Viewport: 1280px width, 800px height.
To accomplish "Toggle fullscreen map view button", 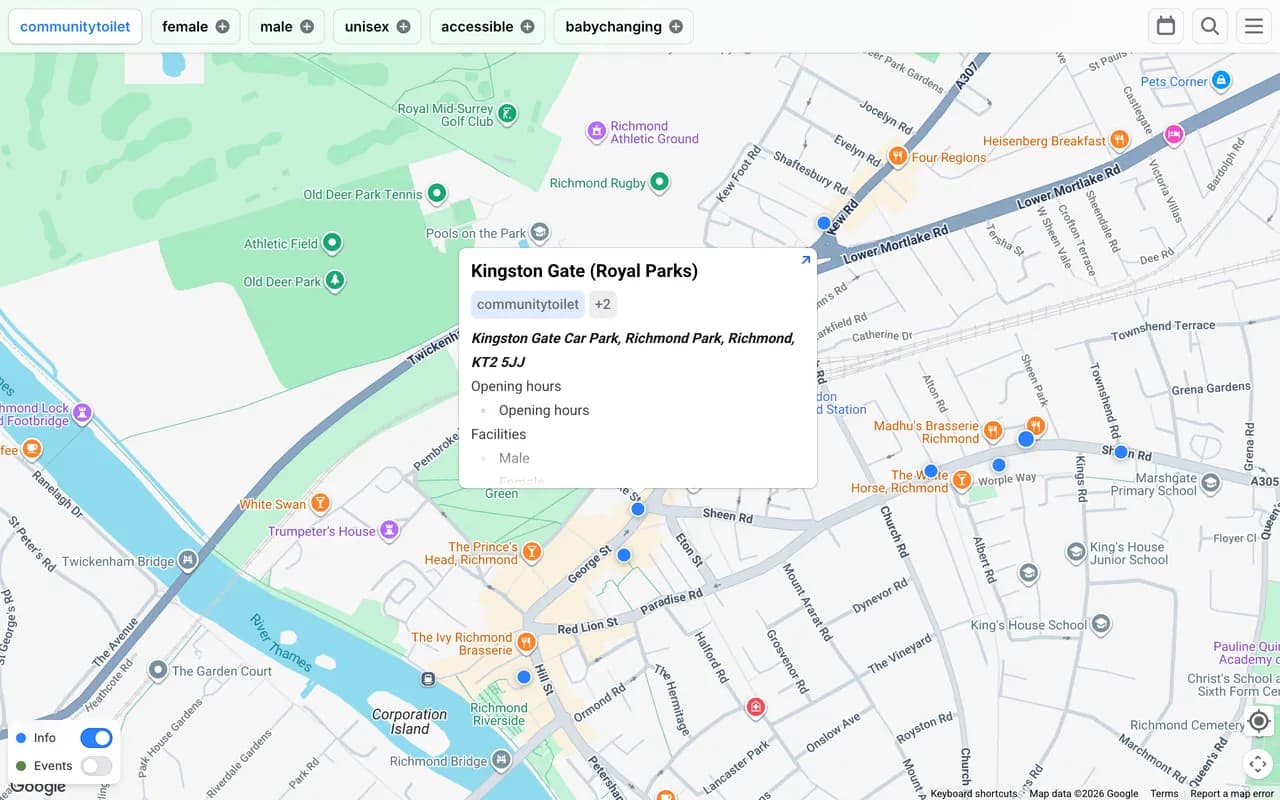I will click(x=1259, y=764).
